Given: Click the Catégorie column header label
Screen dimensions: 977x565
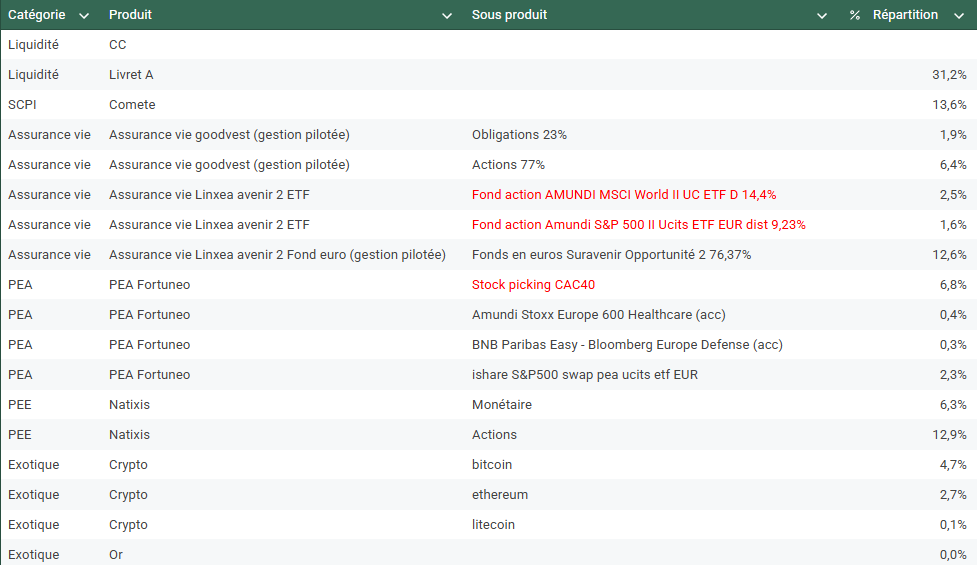Looking at the screenshot, I should click(x=36, y=15).
